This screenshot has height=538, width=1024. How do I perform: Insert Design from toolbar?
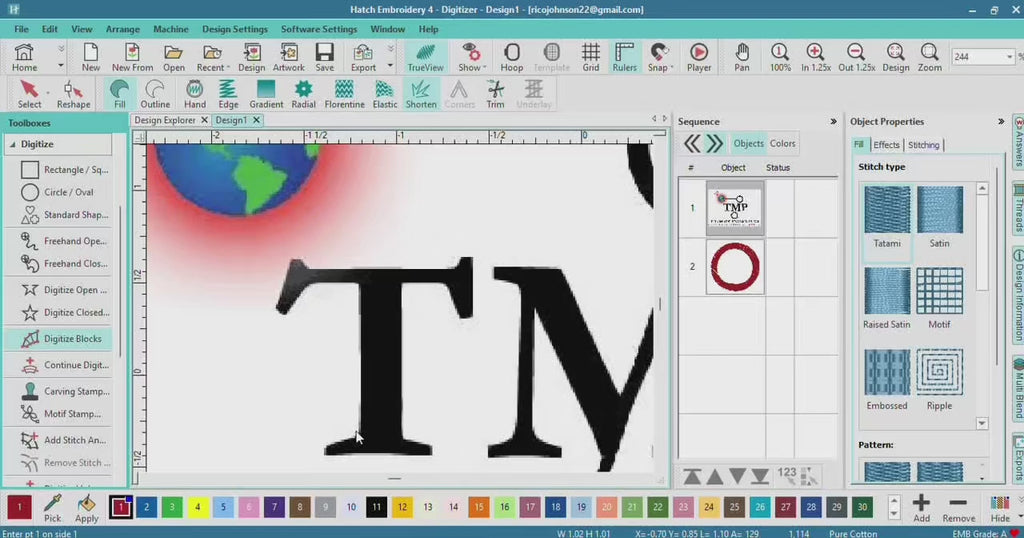tap(251, 57)
